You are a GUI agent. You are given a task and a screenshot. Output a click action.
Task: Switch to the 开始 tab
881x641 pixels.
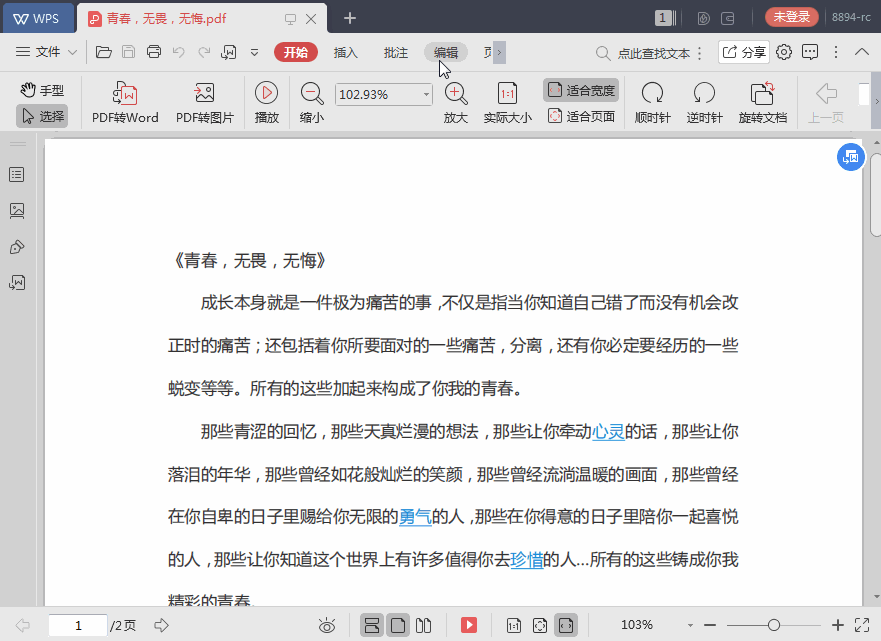pos(296,52)
